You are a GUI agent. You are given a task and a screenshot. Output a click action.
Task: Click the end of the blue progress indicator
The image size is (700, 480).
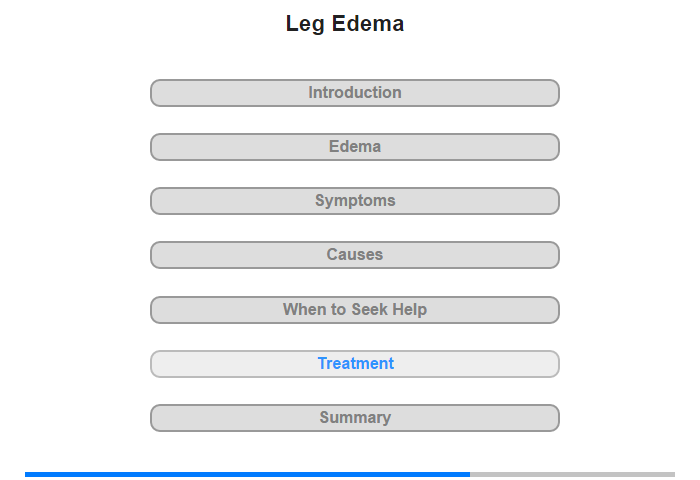pyautogui.click(x=468, y=474)
